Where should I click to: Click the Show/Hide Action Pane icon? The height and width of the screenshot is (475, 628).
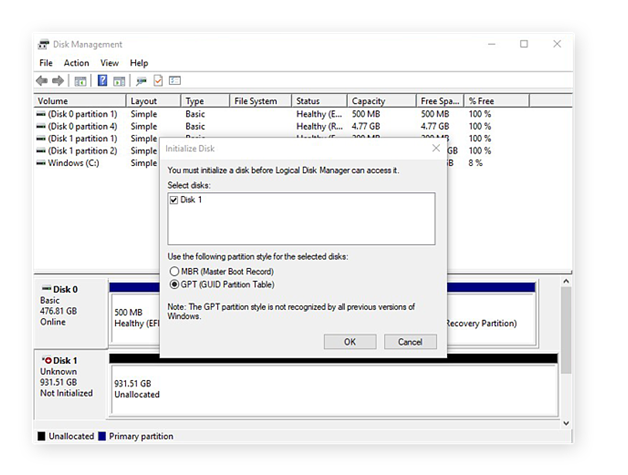click(119, 81)
